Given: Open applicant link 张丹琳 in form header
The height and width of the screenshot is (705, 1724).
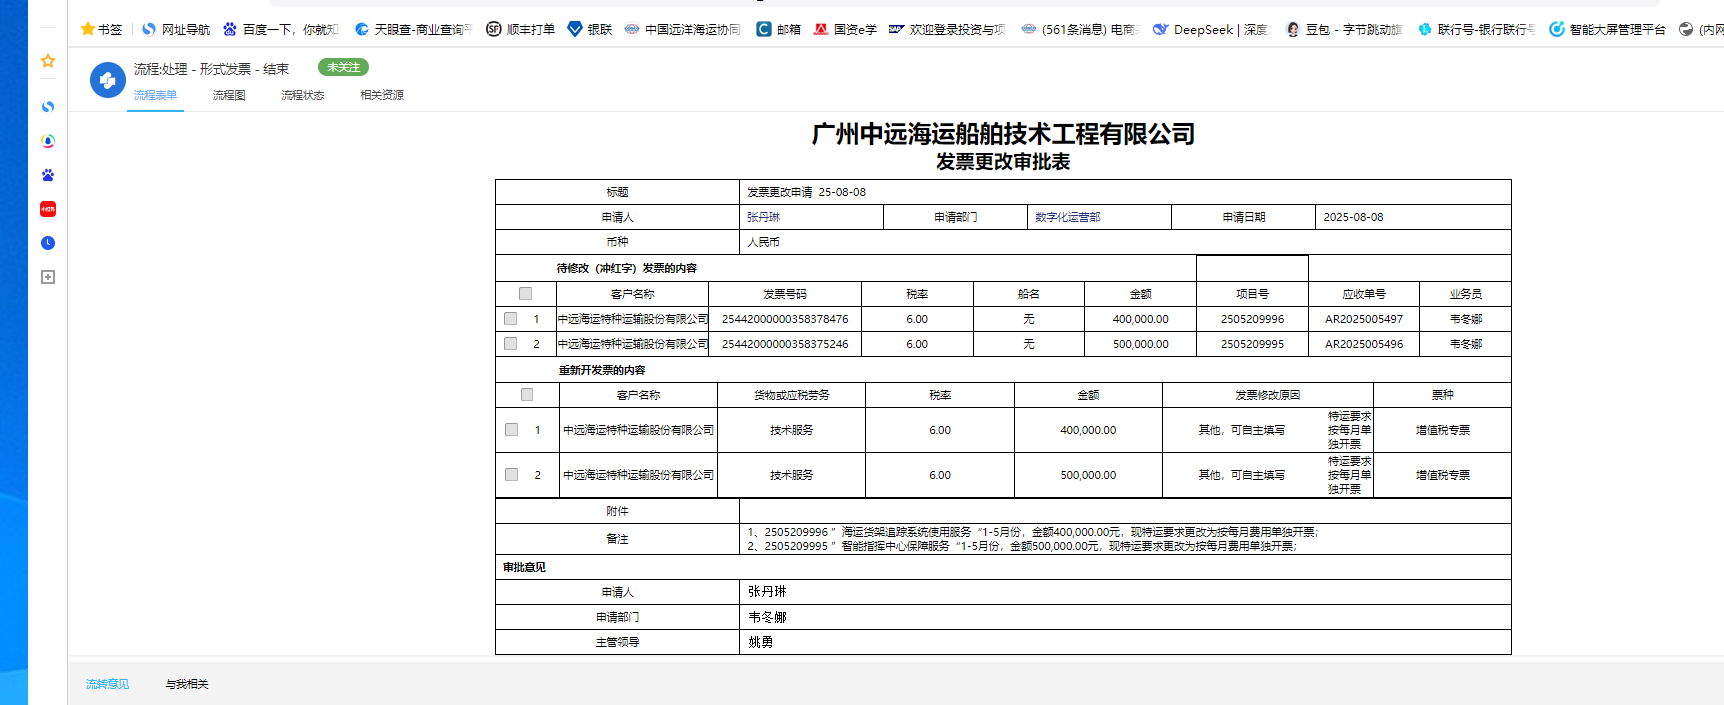Looking at the screenshot, I should 763,217.
